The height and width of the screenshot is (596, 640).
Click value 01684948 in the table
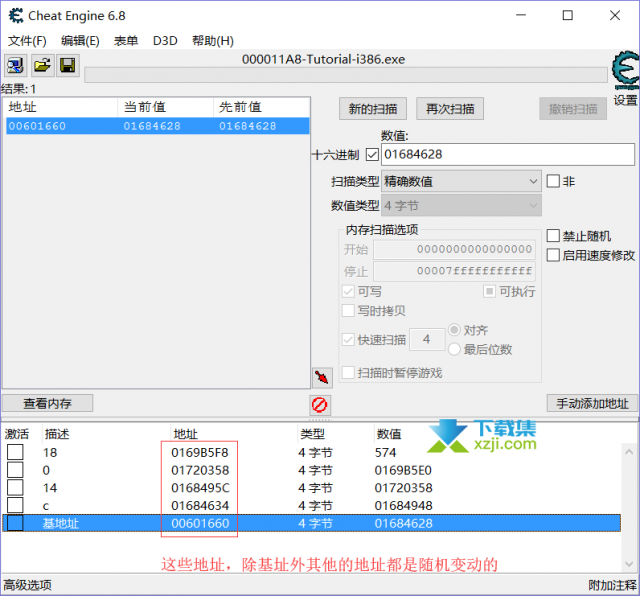point(403,505)
